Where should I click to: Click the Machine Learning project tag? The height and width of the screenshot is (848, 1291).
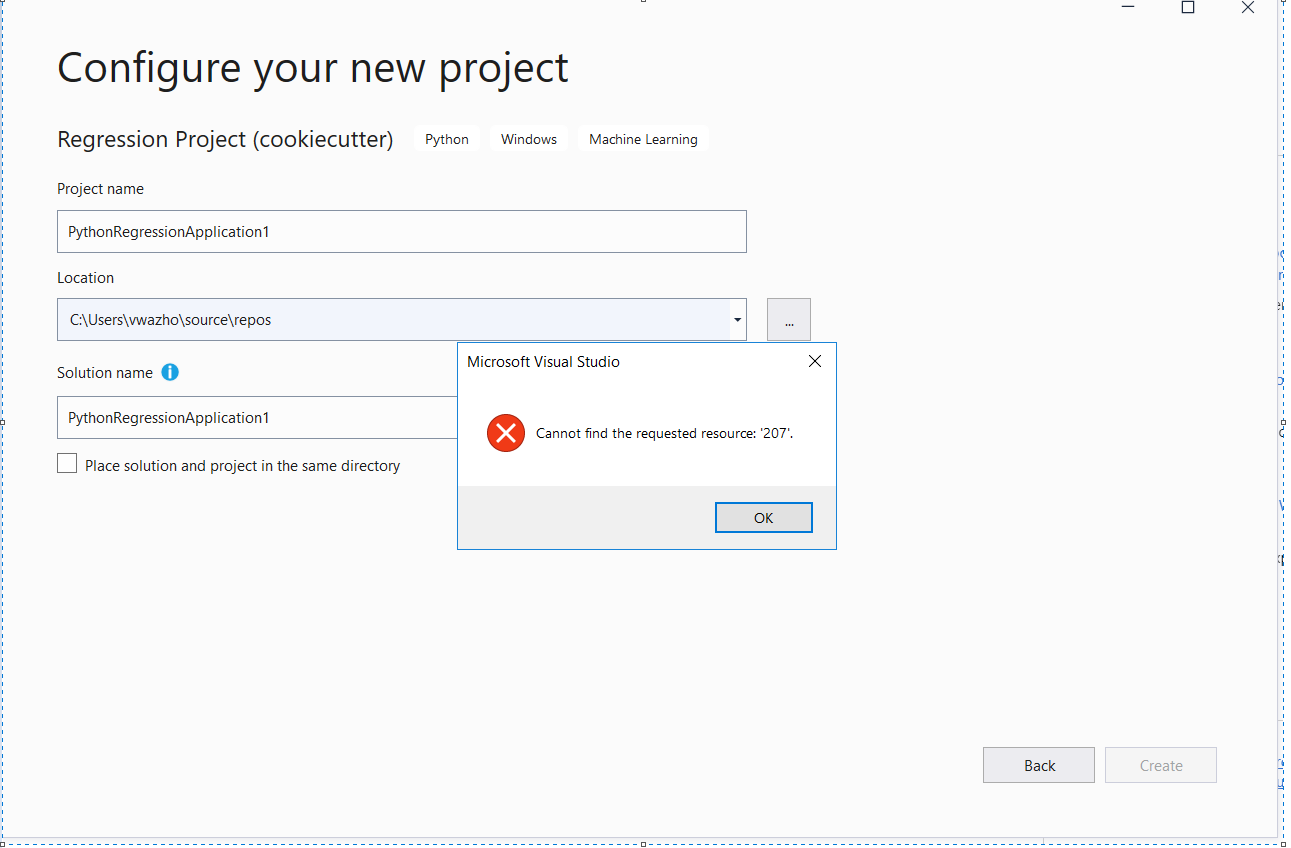(643, 139)
